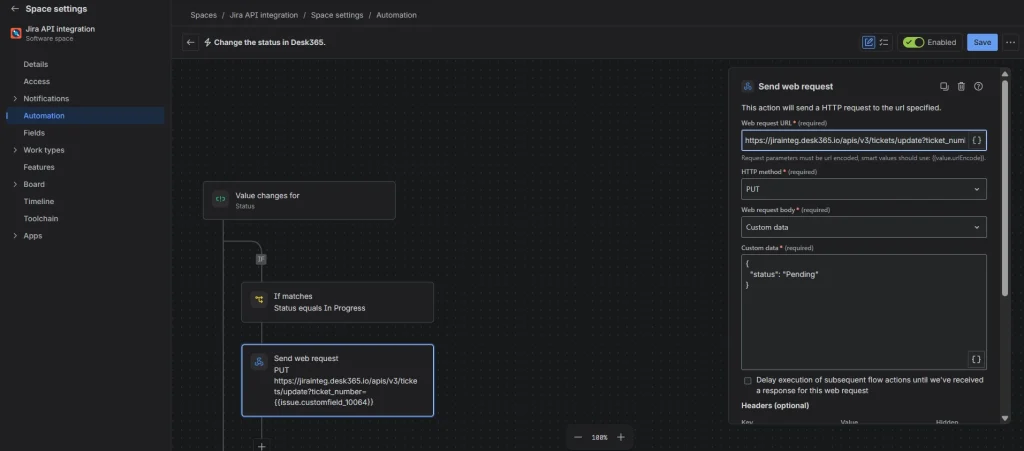Viewport: 1024px width, 451px height.
Task: Return to automation list via back arrow
Action: 190,42
